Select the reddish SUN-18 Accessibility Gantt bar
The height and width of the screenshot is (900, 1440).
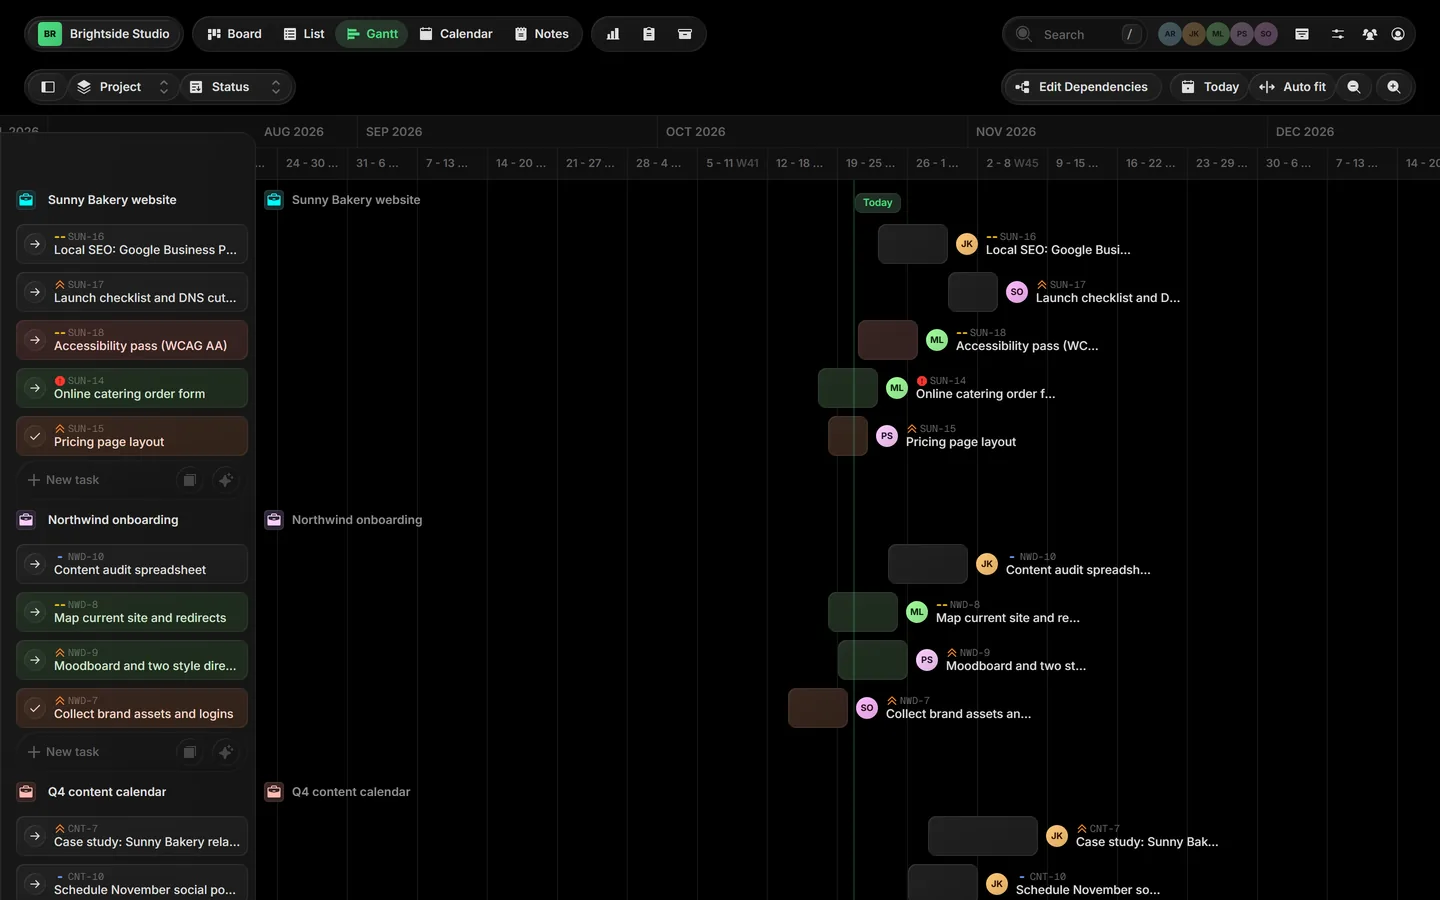(888, 340)
